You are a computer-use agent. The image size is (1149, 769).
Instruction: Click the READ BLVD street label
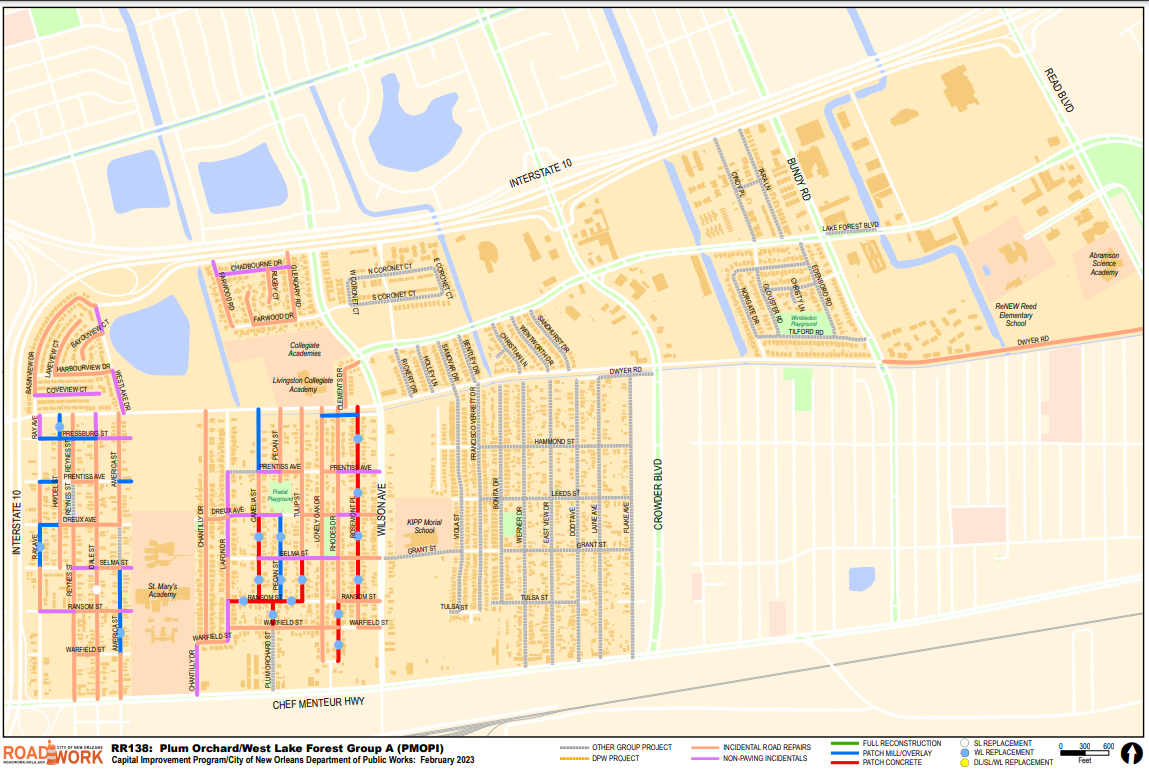coord(1060,90)
